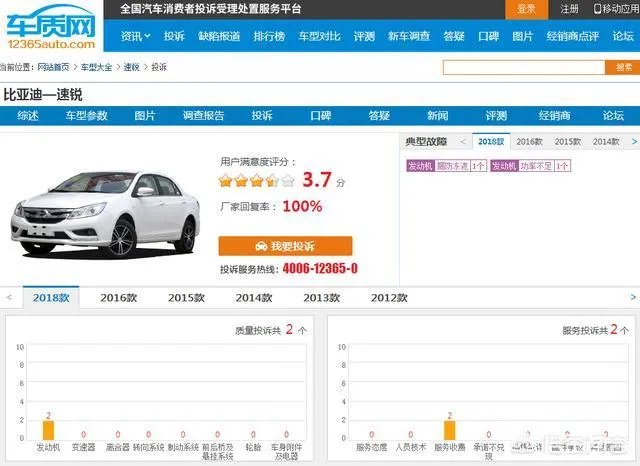
Task: Click the left arrow of model-year tabs
Action: click(x=9, y=297)
